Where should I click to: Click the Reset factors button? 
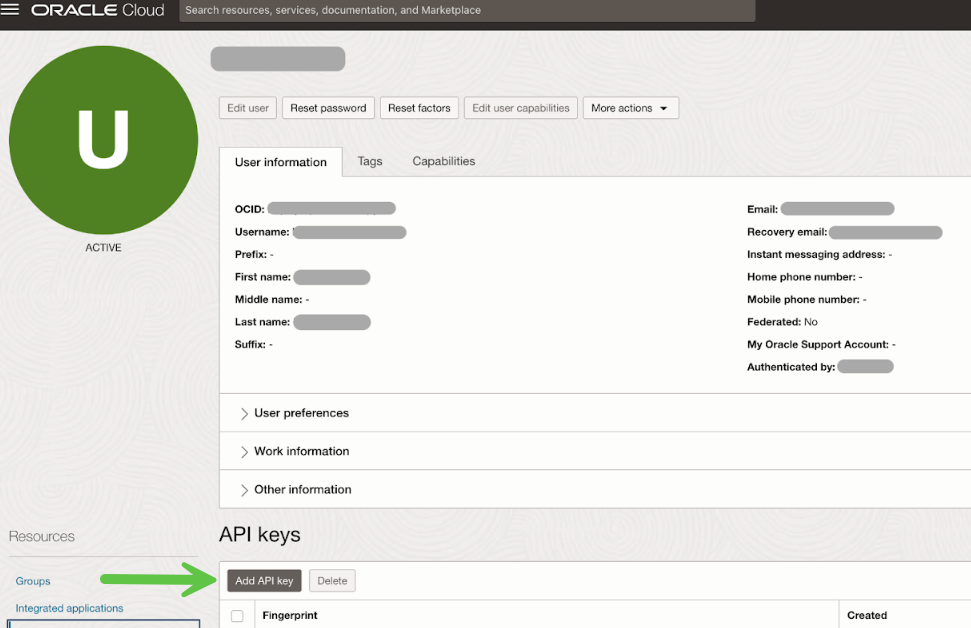(419, 108)
